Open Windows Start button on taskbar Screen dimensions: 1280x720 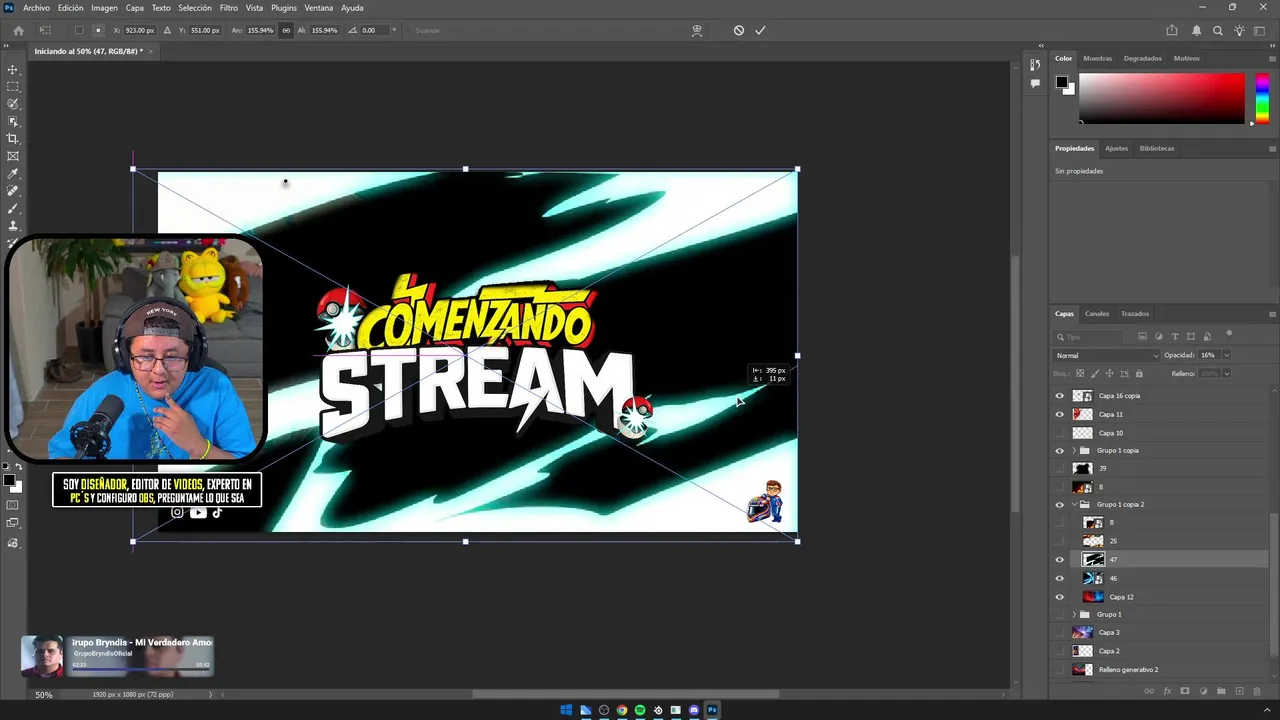click(x=566, y=710)
